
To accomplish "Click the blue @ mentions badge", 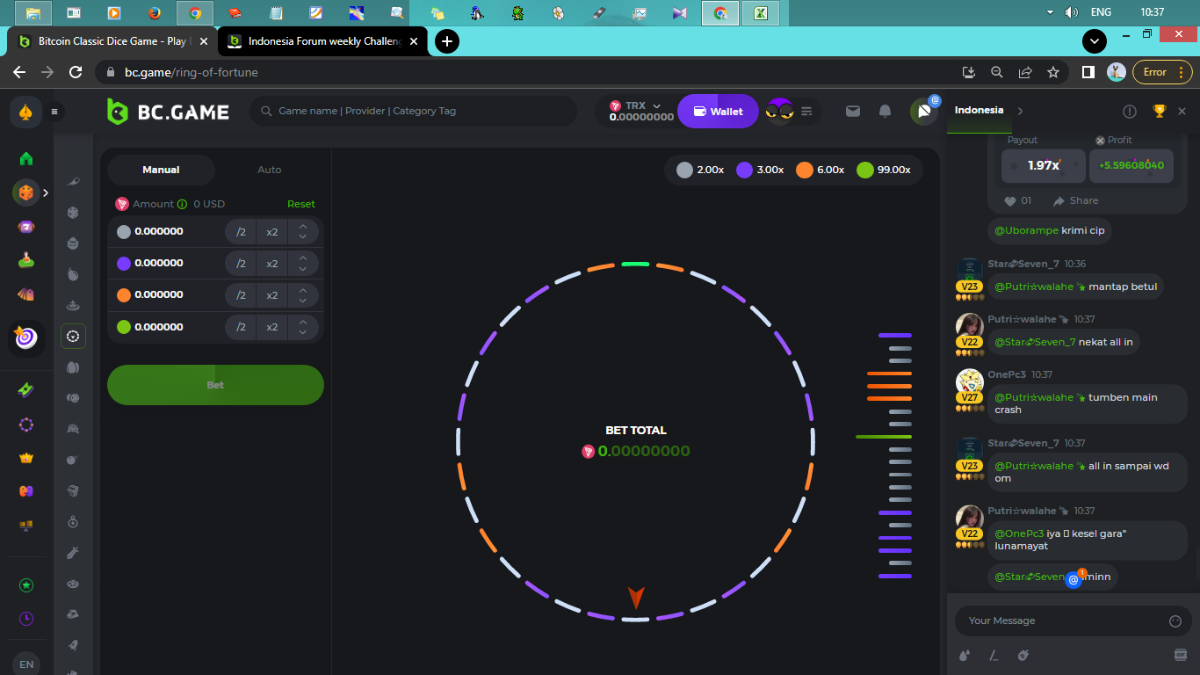I will point(1073,579).
